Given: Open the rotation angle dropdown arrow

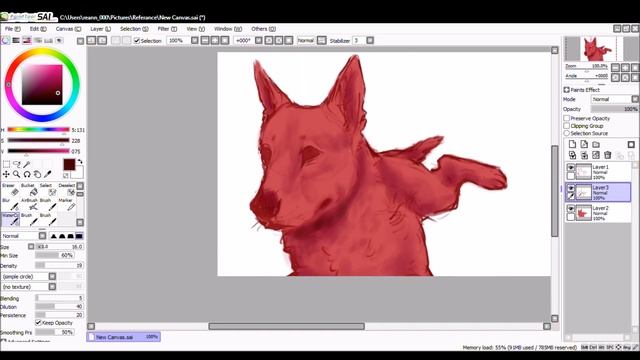Looking at the screenshot, I should [259, 40].
